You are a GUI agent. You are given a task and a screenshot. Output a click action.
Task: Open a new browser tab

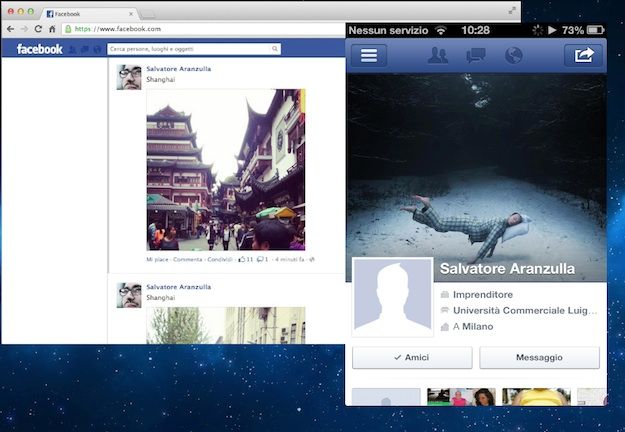pos(147,14)
